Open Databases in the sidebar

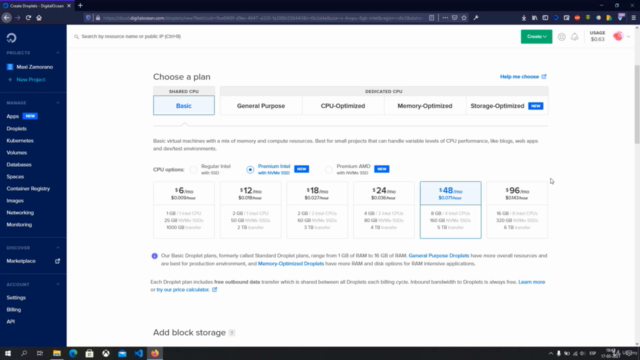tap(19, 164)
